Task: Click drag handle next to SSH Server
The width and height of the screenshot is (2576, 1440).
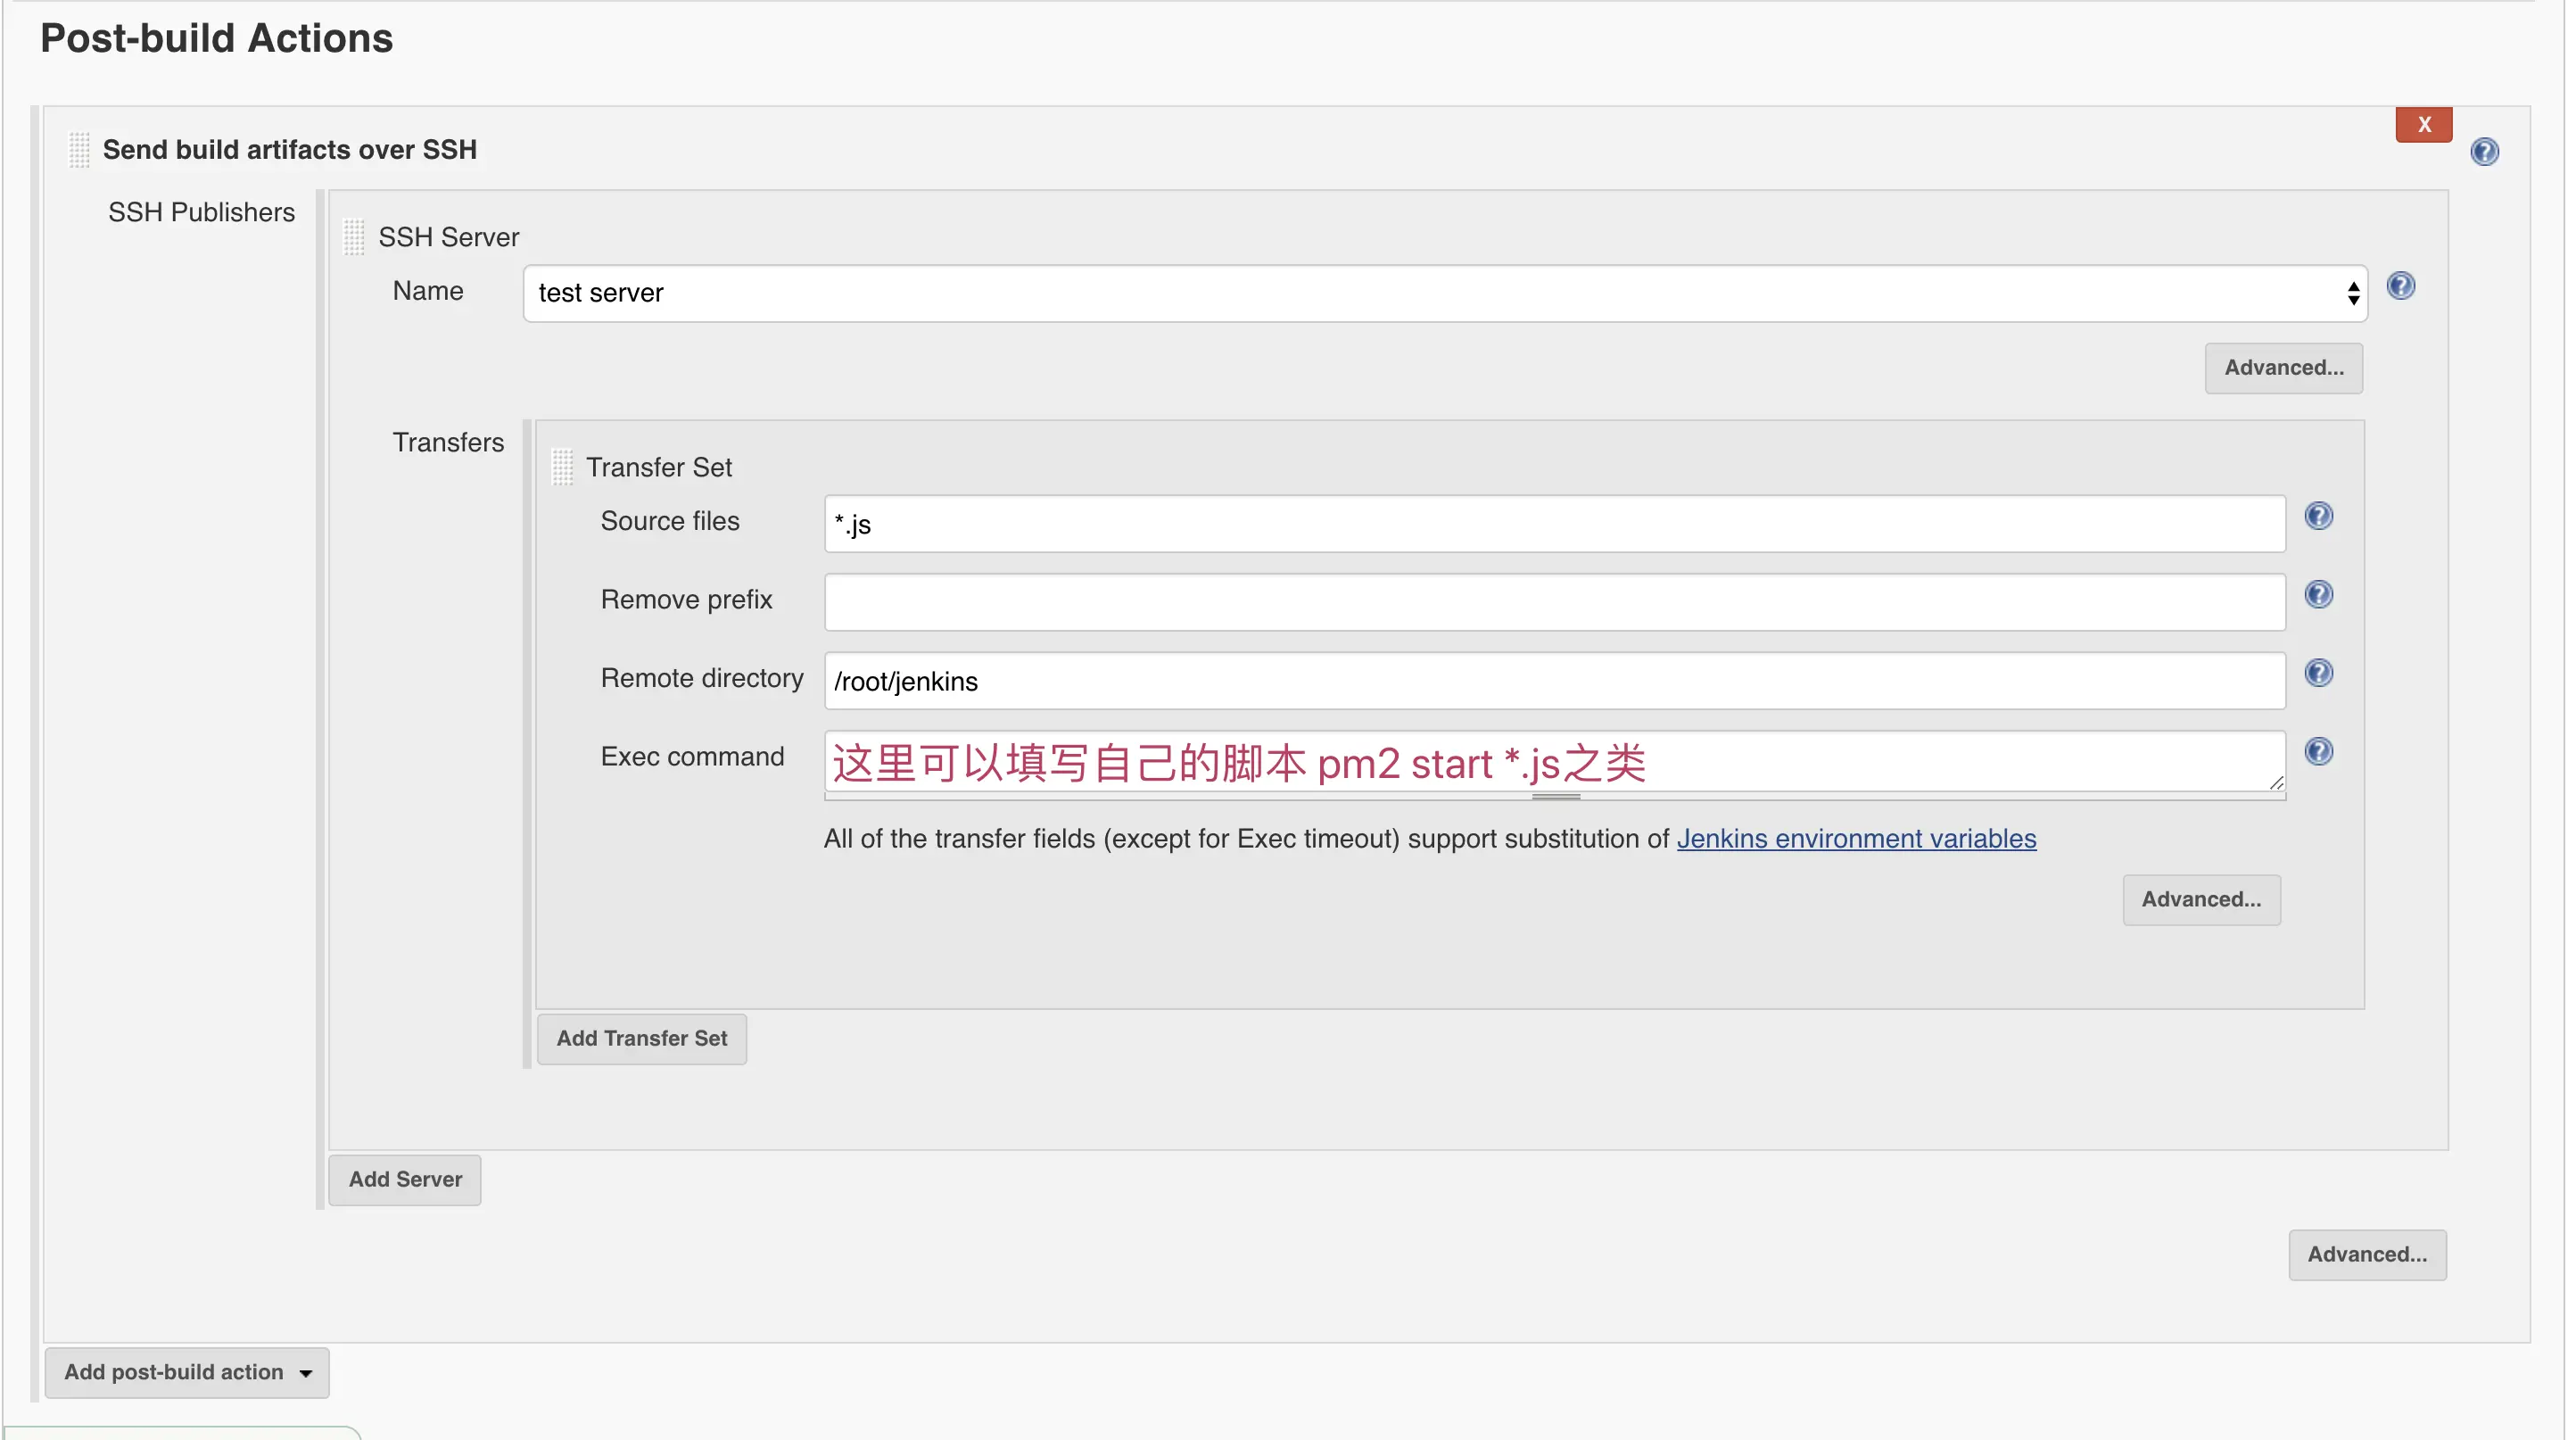Action: pyautogui.click(x=354, y=237)
